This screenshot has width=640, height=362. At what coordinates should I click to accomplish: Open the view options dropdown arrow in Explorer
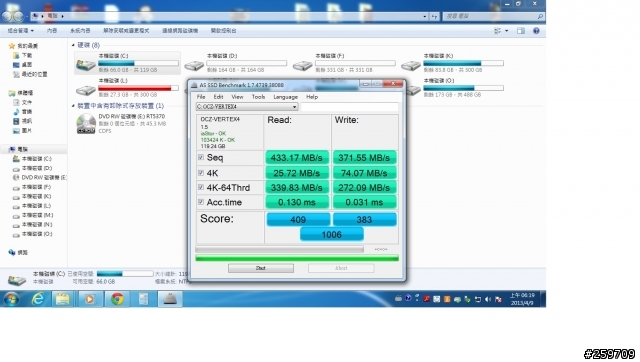pos(507,31)
